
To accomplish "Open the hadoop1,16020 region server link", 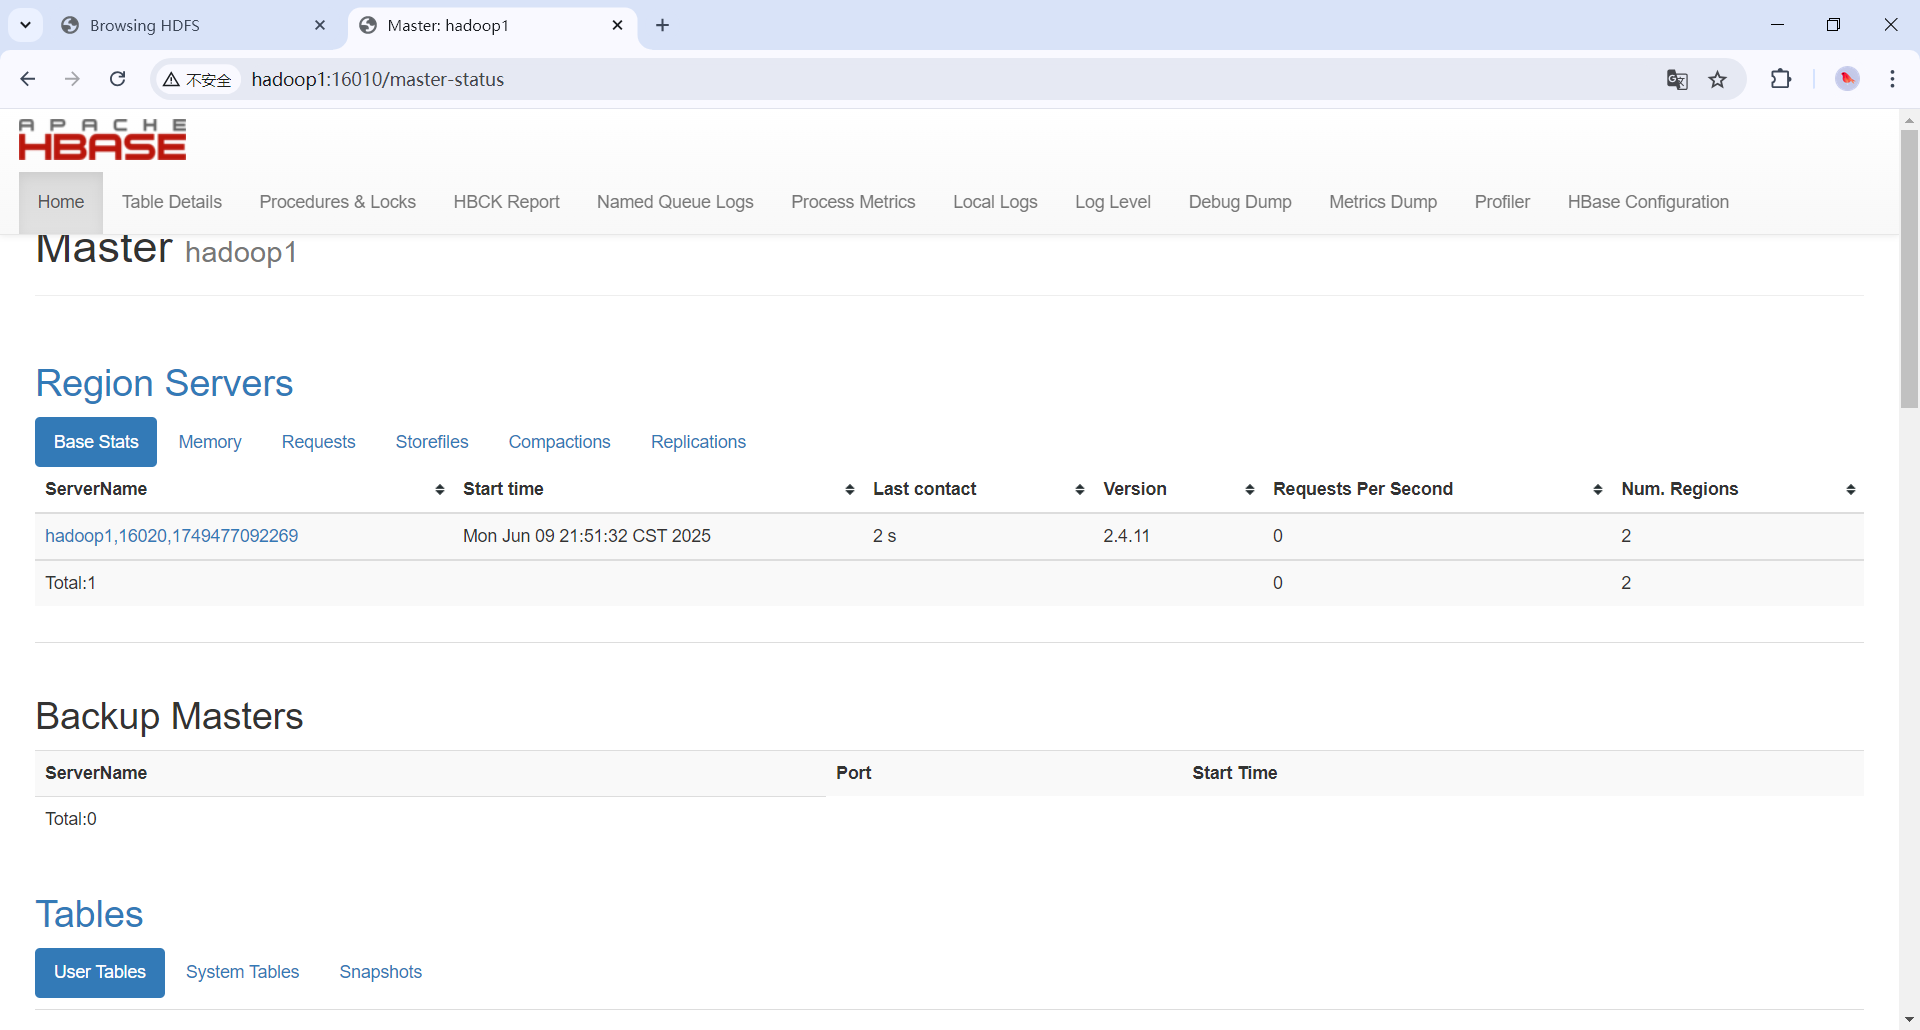I will coord(171,536).
